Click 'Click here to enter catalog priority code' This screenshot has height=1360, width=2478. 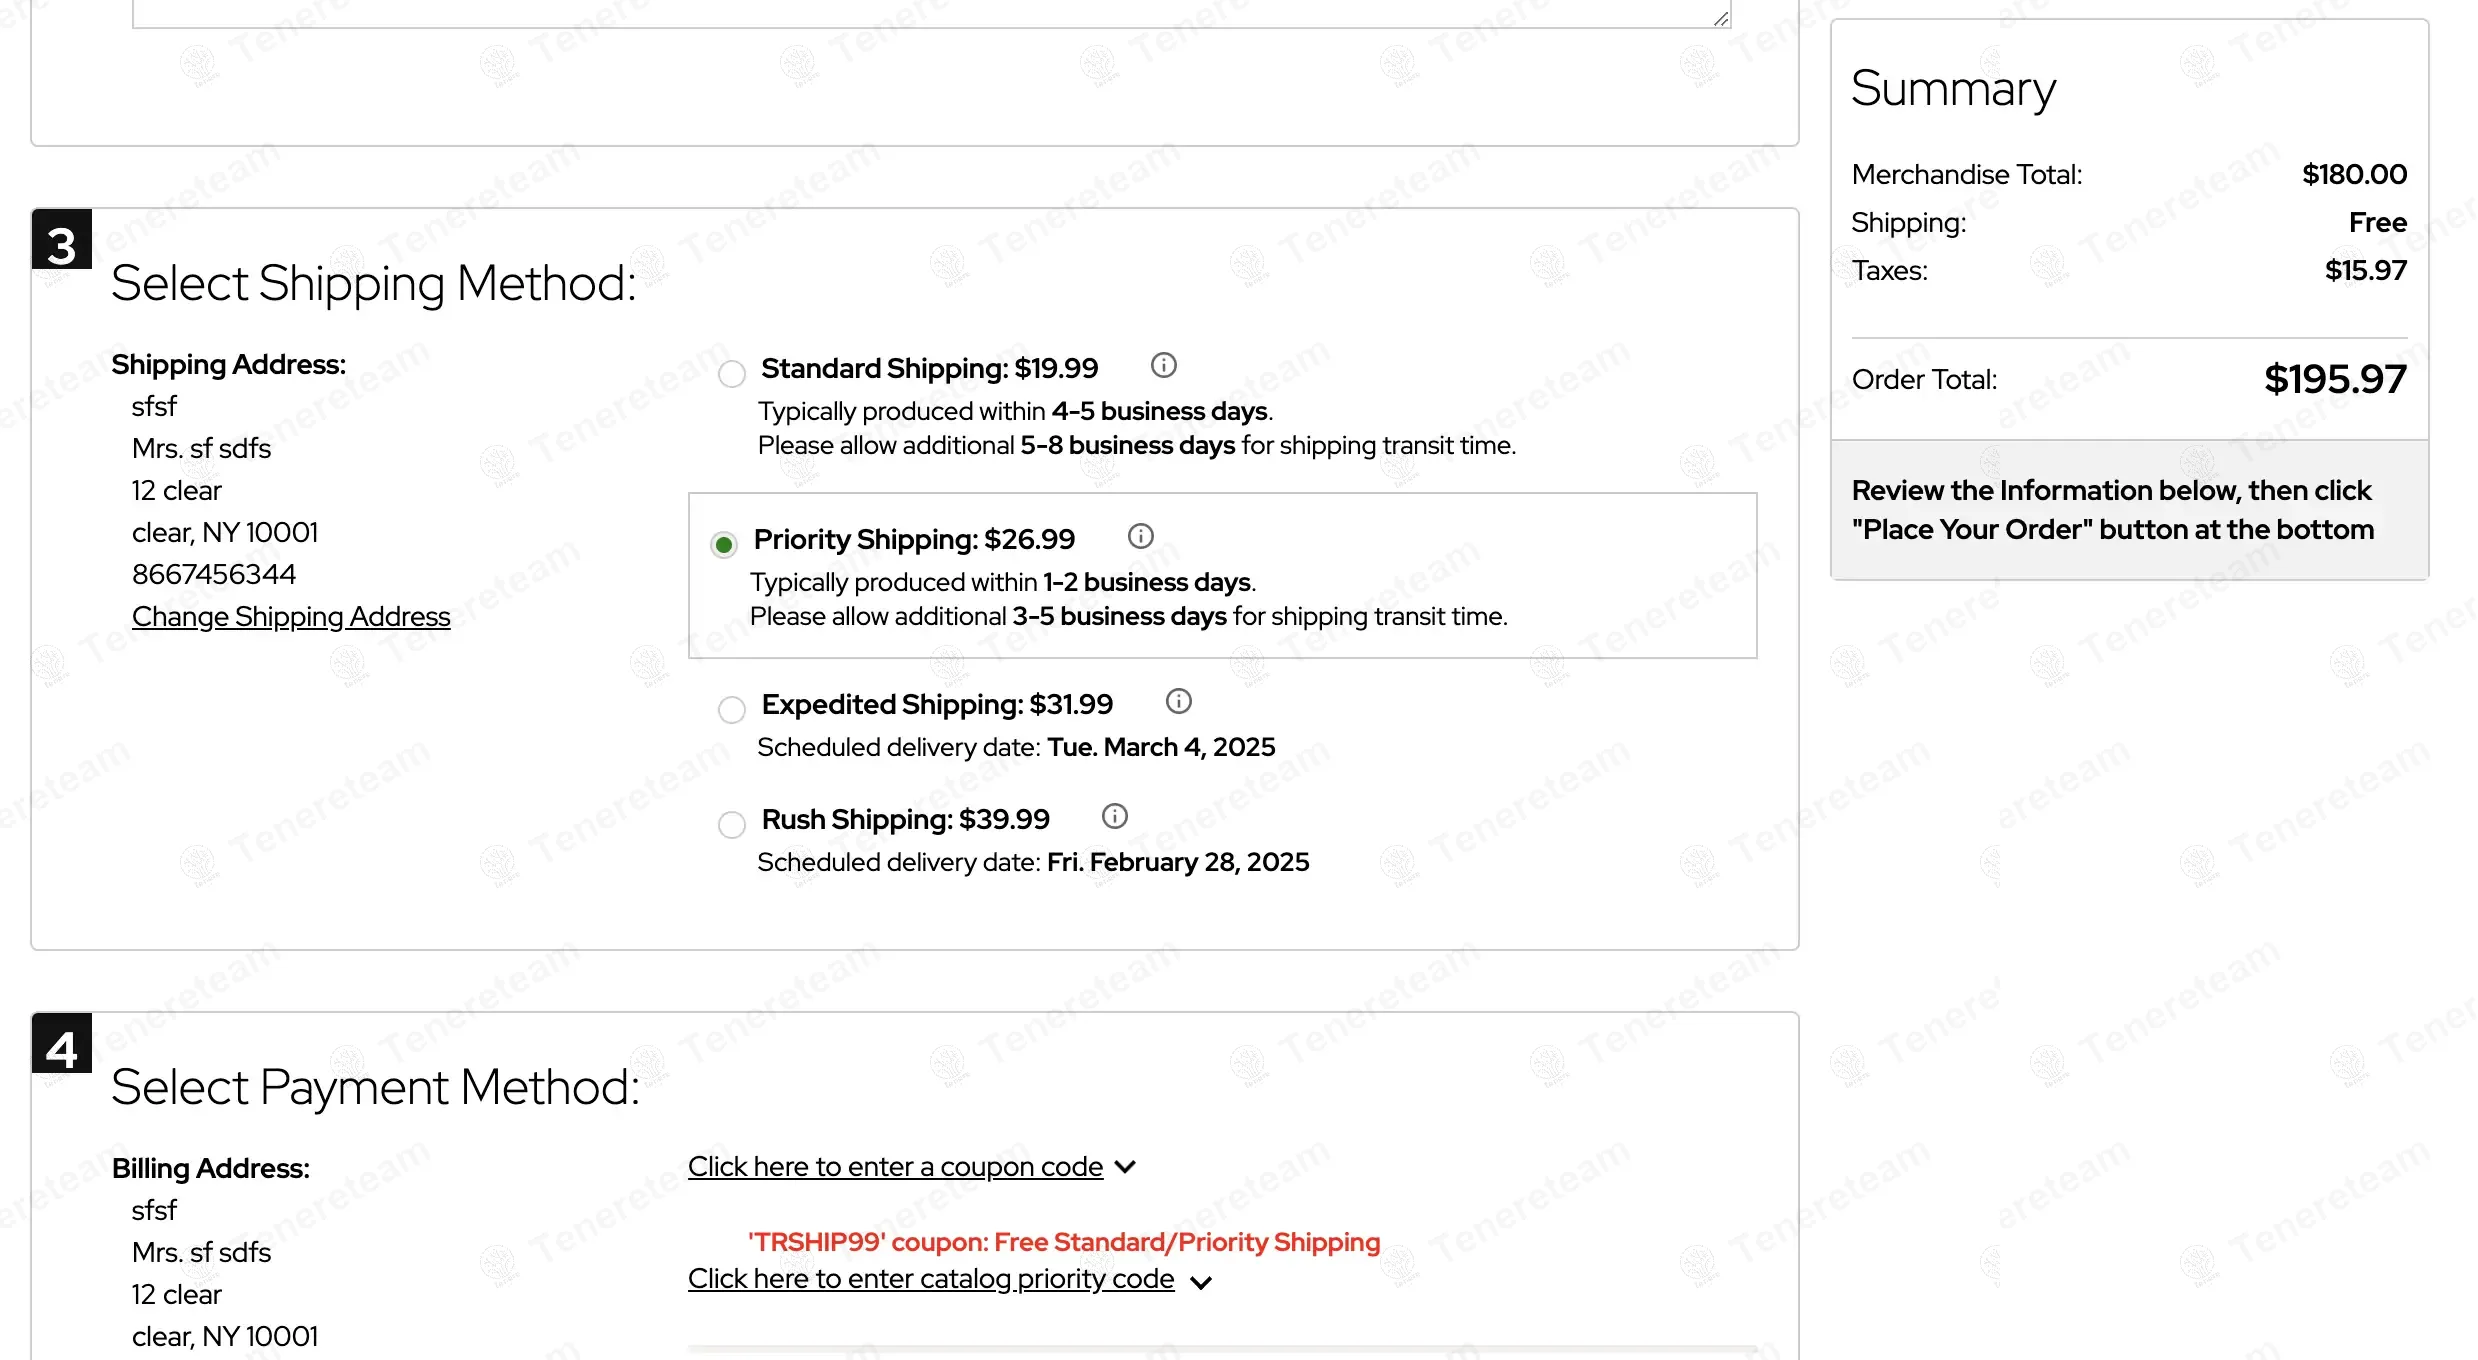point(930,1279)
